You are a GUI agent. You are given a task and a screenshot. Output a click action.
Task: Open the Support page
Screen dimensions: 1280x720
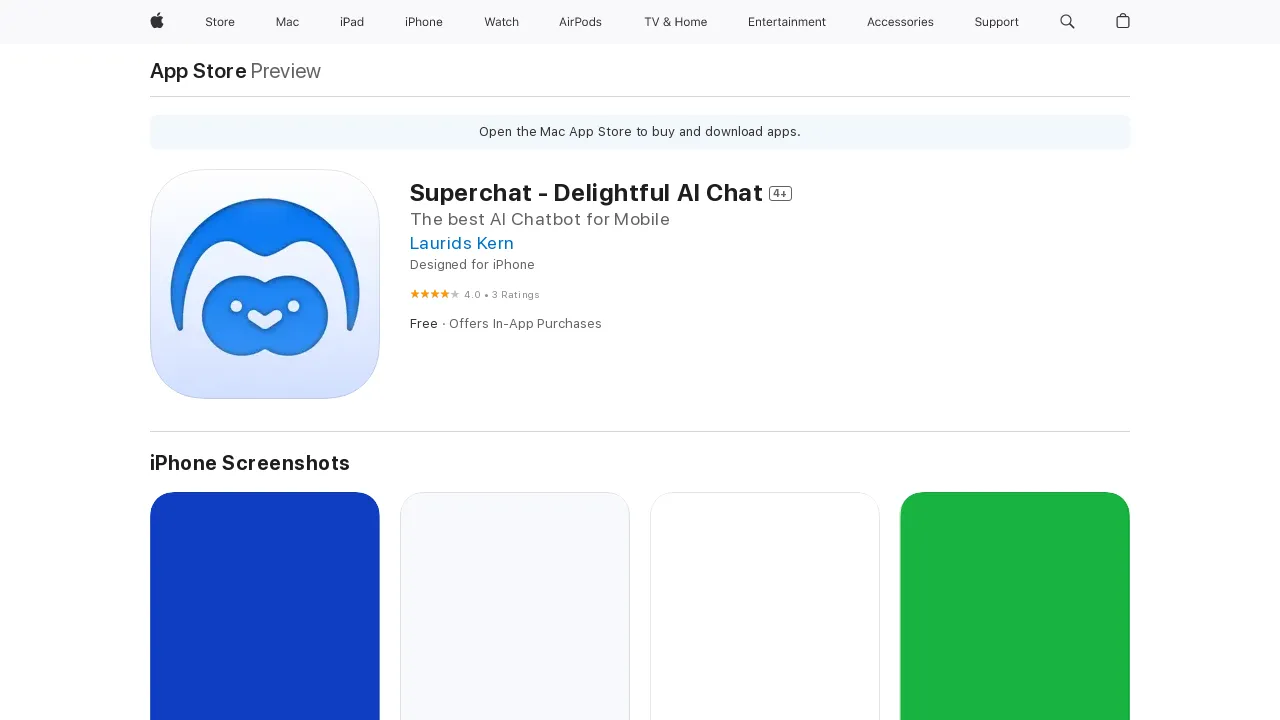click(996, 21)
